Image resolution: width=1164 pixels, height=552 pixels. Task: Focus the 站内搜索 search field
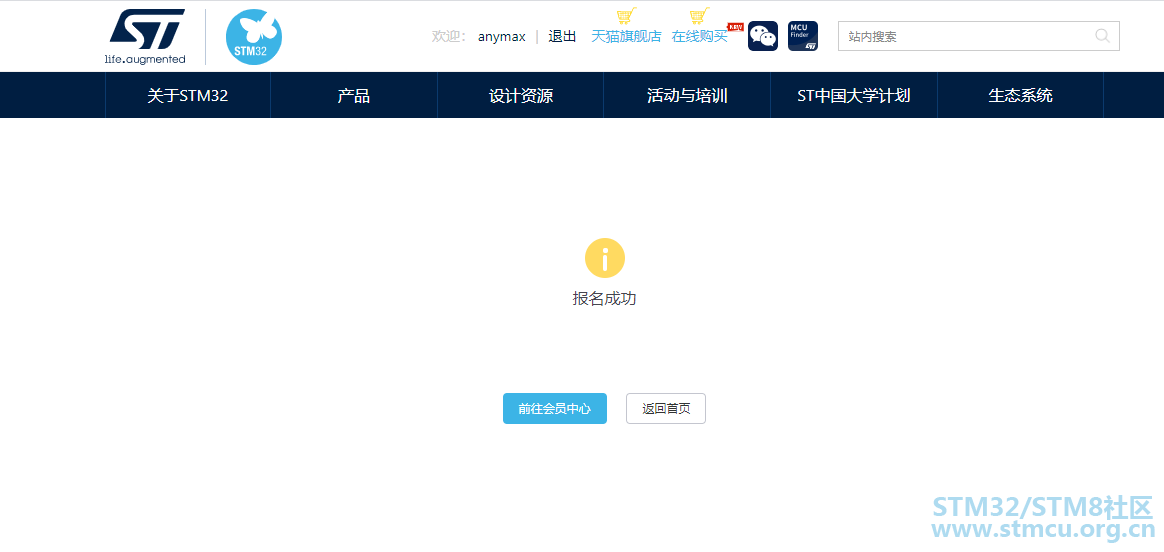point(978,36)
